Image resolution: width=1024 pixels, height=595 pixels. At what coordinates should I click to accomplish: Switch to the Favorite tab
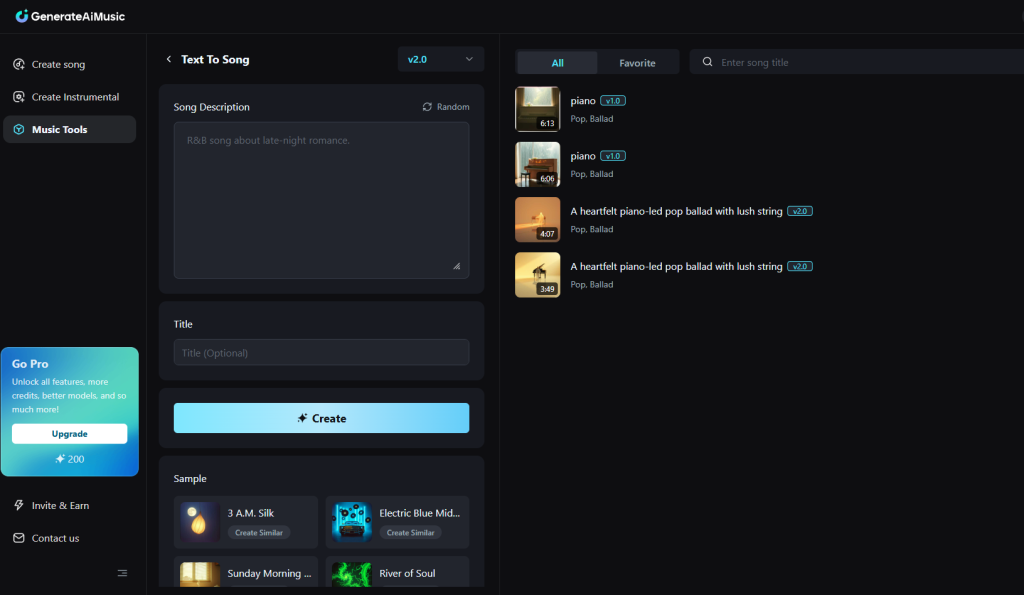tap(638, 62)
